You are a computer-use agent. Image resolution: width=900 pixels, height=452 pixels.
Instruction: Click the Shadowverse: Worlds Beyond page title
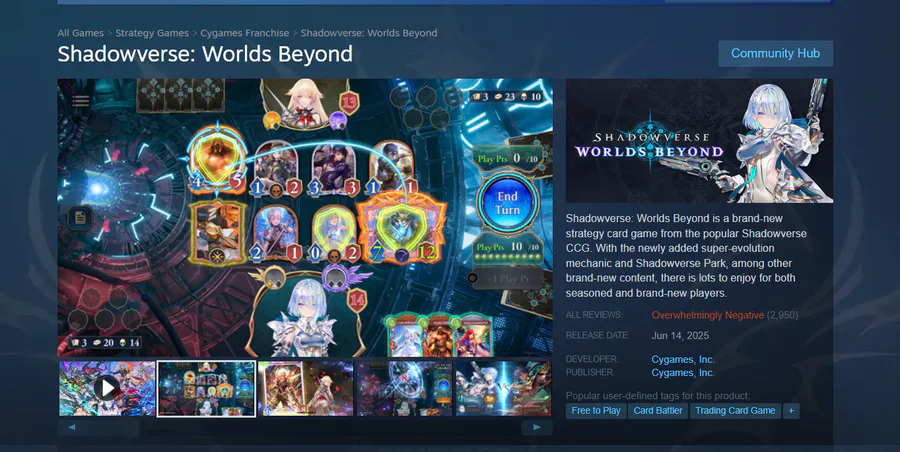click(205, 54)
